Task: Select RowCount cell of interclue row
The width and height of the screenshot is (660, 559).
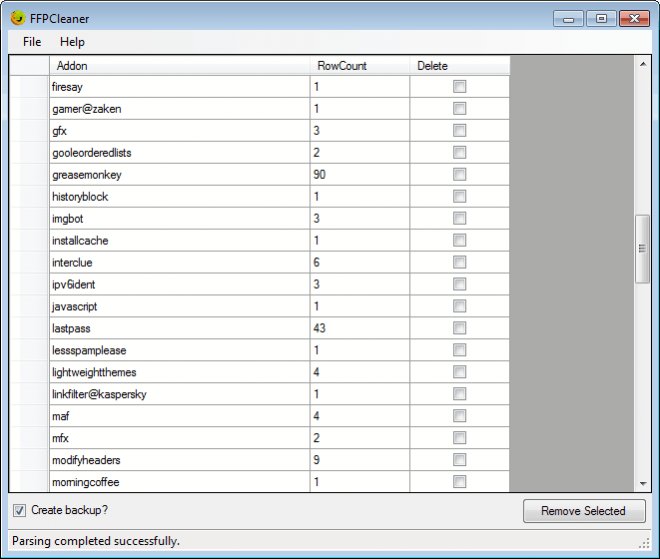Action: [x=359, y=263]
